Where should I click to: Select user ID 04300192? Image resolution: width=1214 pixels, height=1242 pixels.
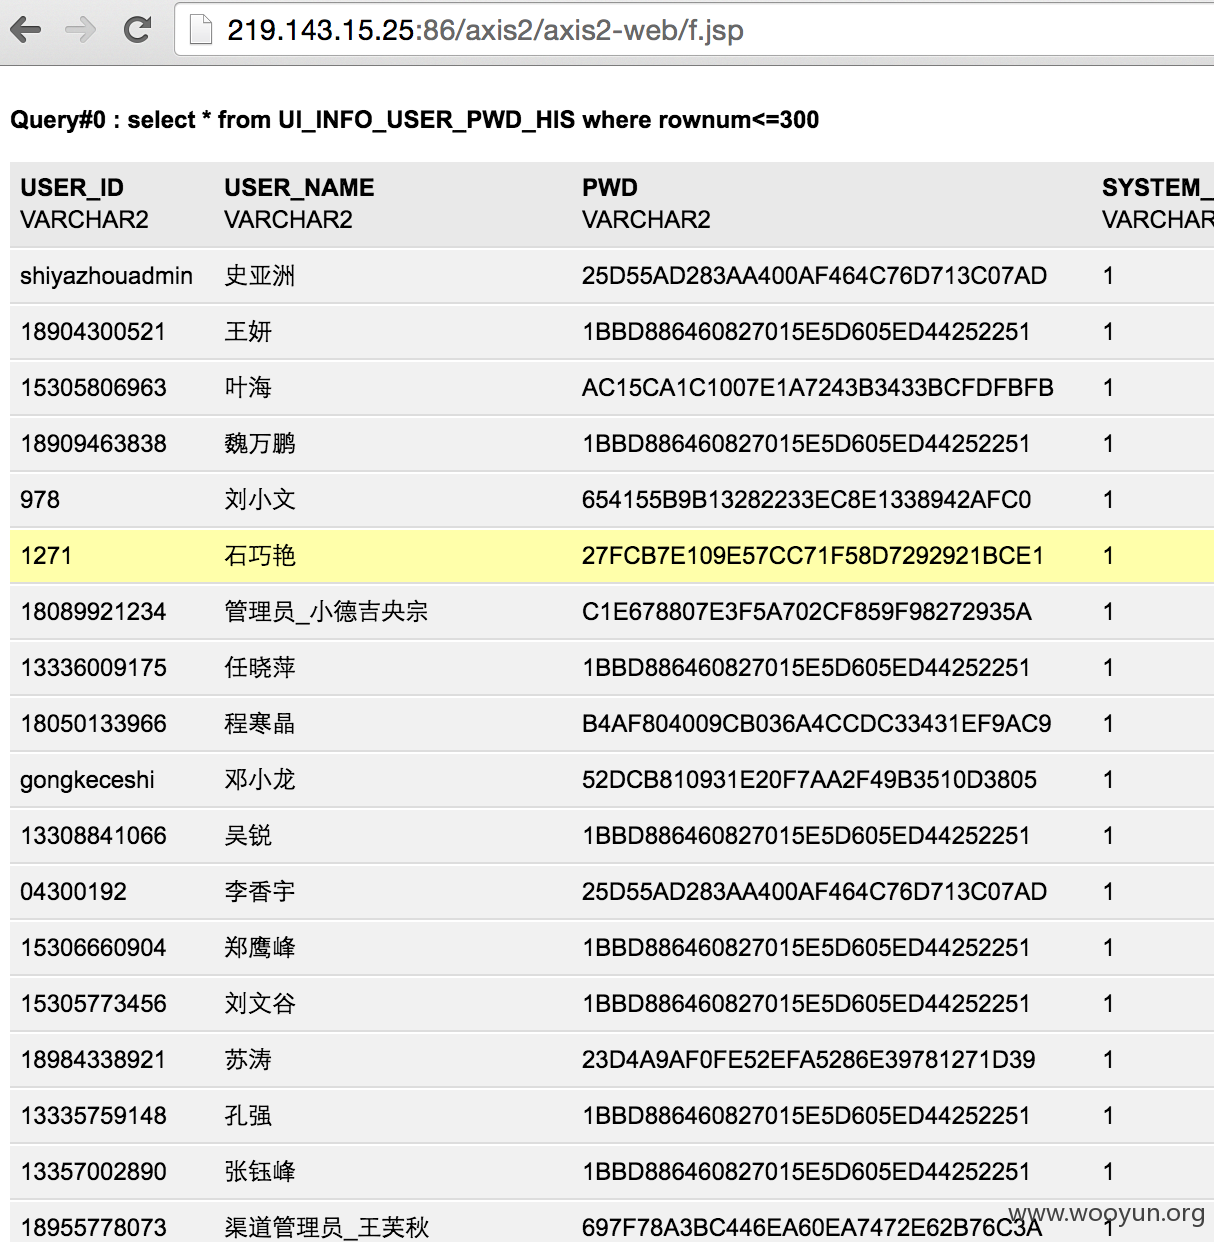tap(73, 892)
